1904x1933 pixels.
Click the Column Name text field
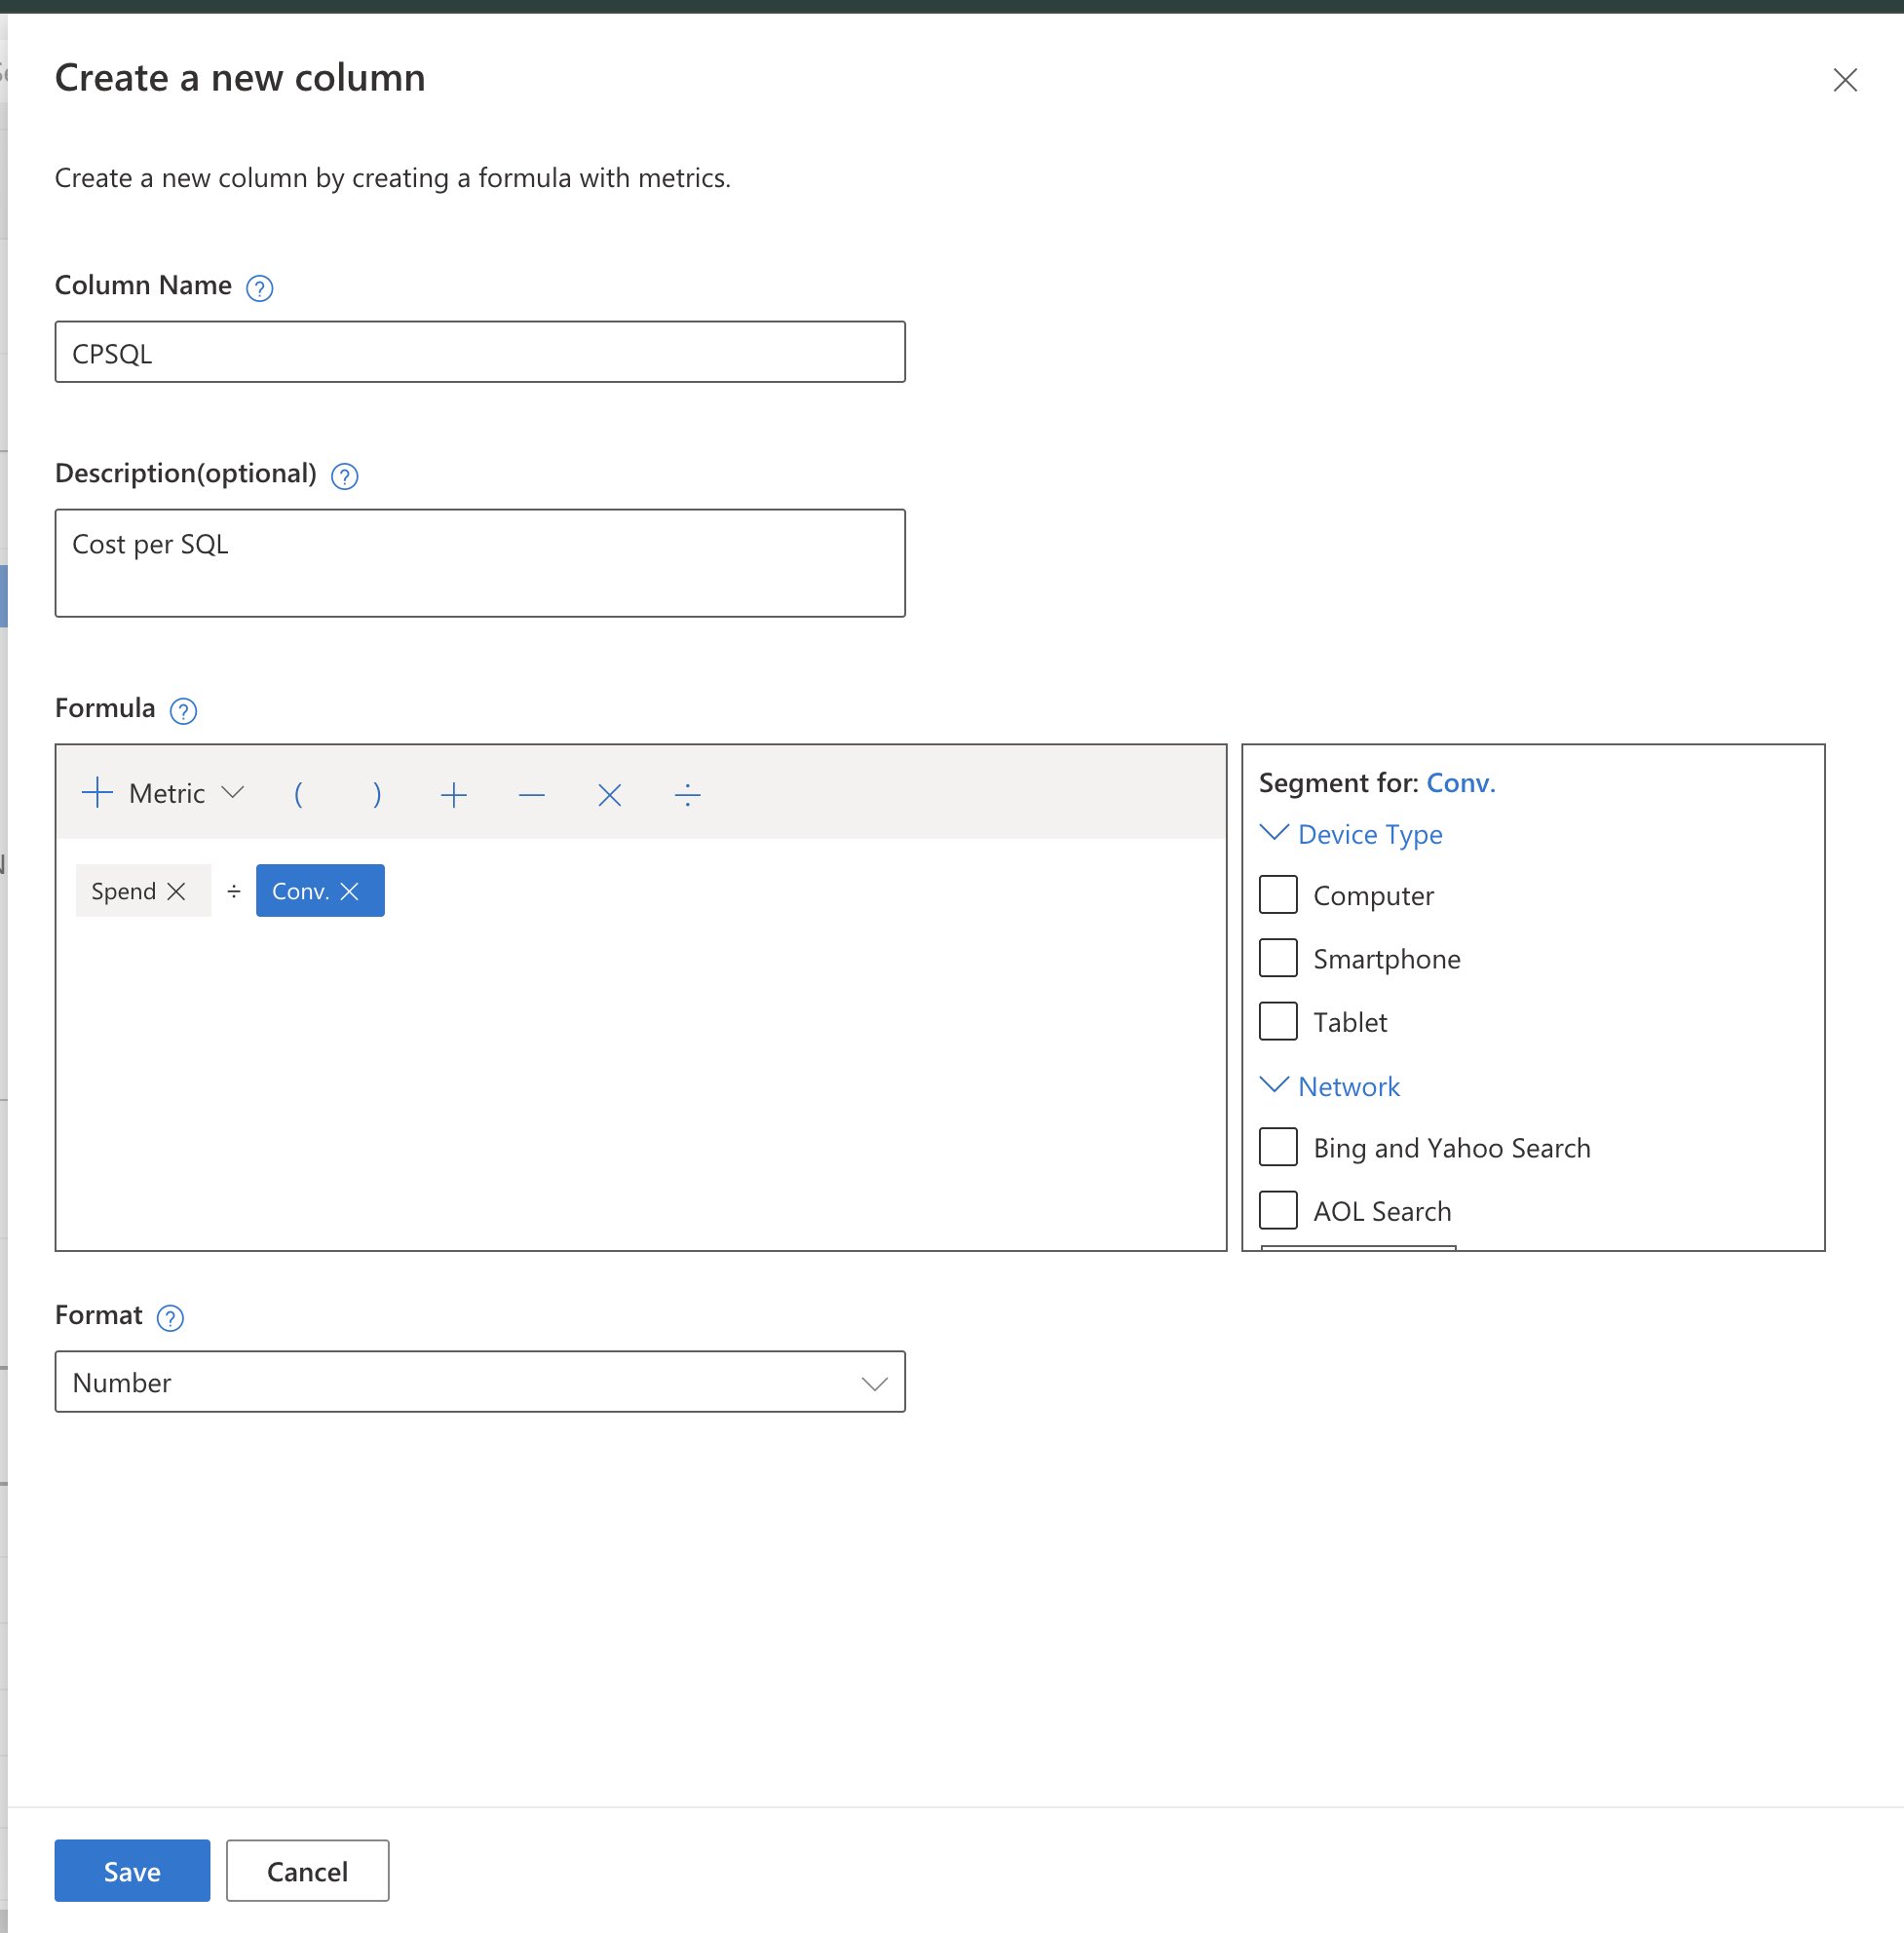point(480,352)
